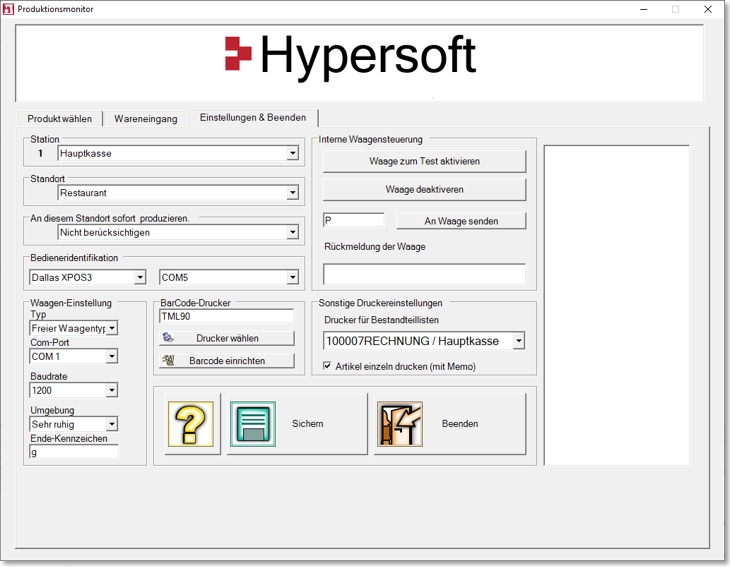This screenshot has width=730, height=567.
Task: Open the Standort Restaurant dropdown
Action: click(x=292, y=193)
